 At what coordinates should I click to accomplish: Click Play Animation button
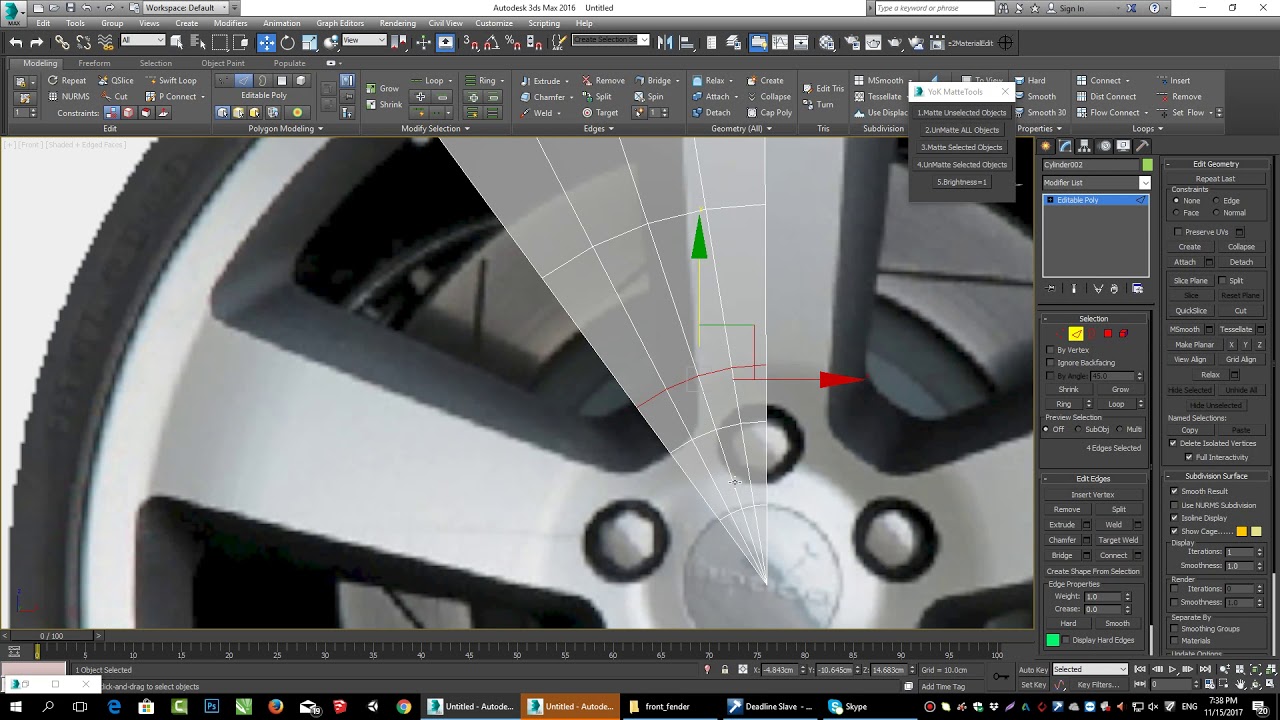1172,669
